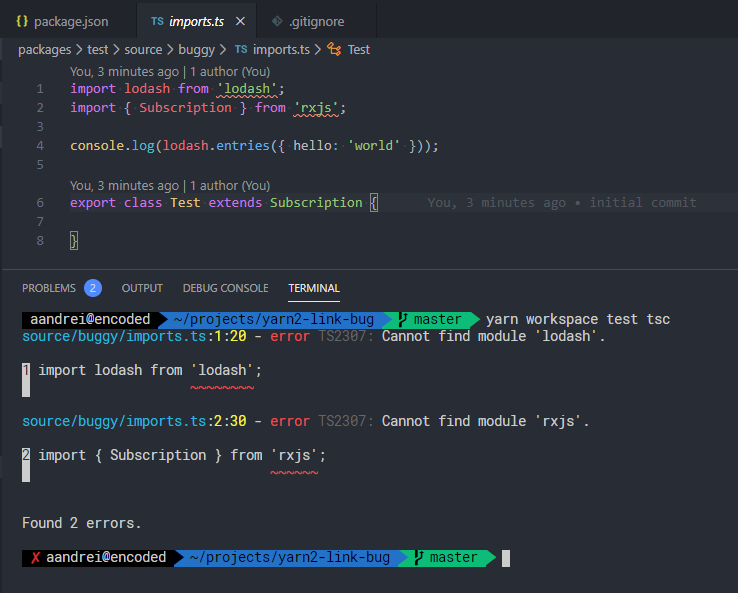Open the source/buggy/imports.ts:2:30 terminal link
The height and width of the screenshot is (593, 738).
pyautogui.click(x=134, y=421)
